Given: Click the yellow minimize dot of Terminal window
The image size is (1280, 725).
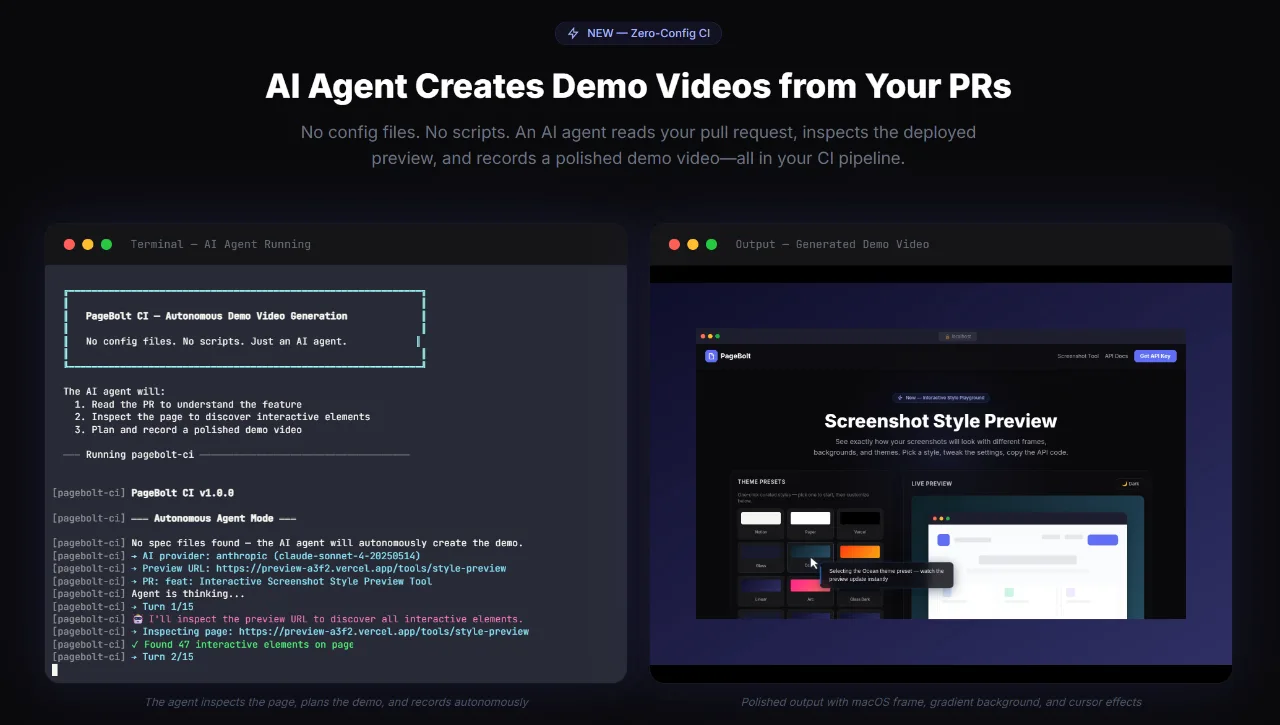Looking at the screenshot, I should coord(88,244).
